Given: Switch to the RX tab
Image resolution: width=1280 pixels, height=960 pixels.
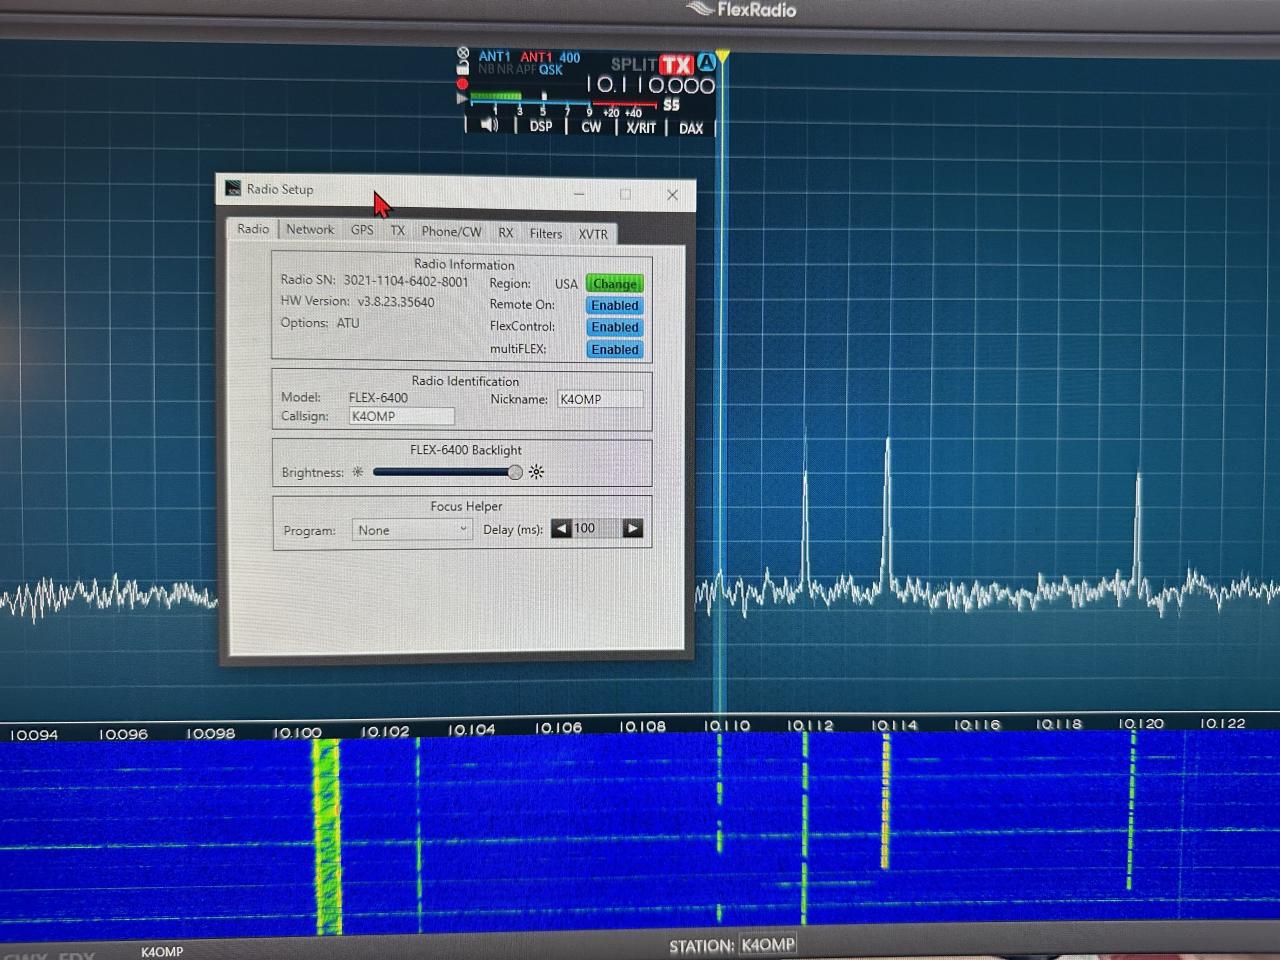Looking at the screenshot, I should [x=506, y=233].
